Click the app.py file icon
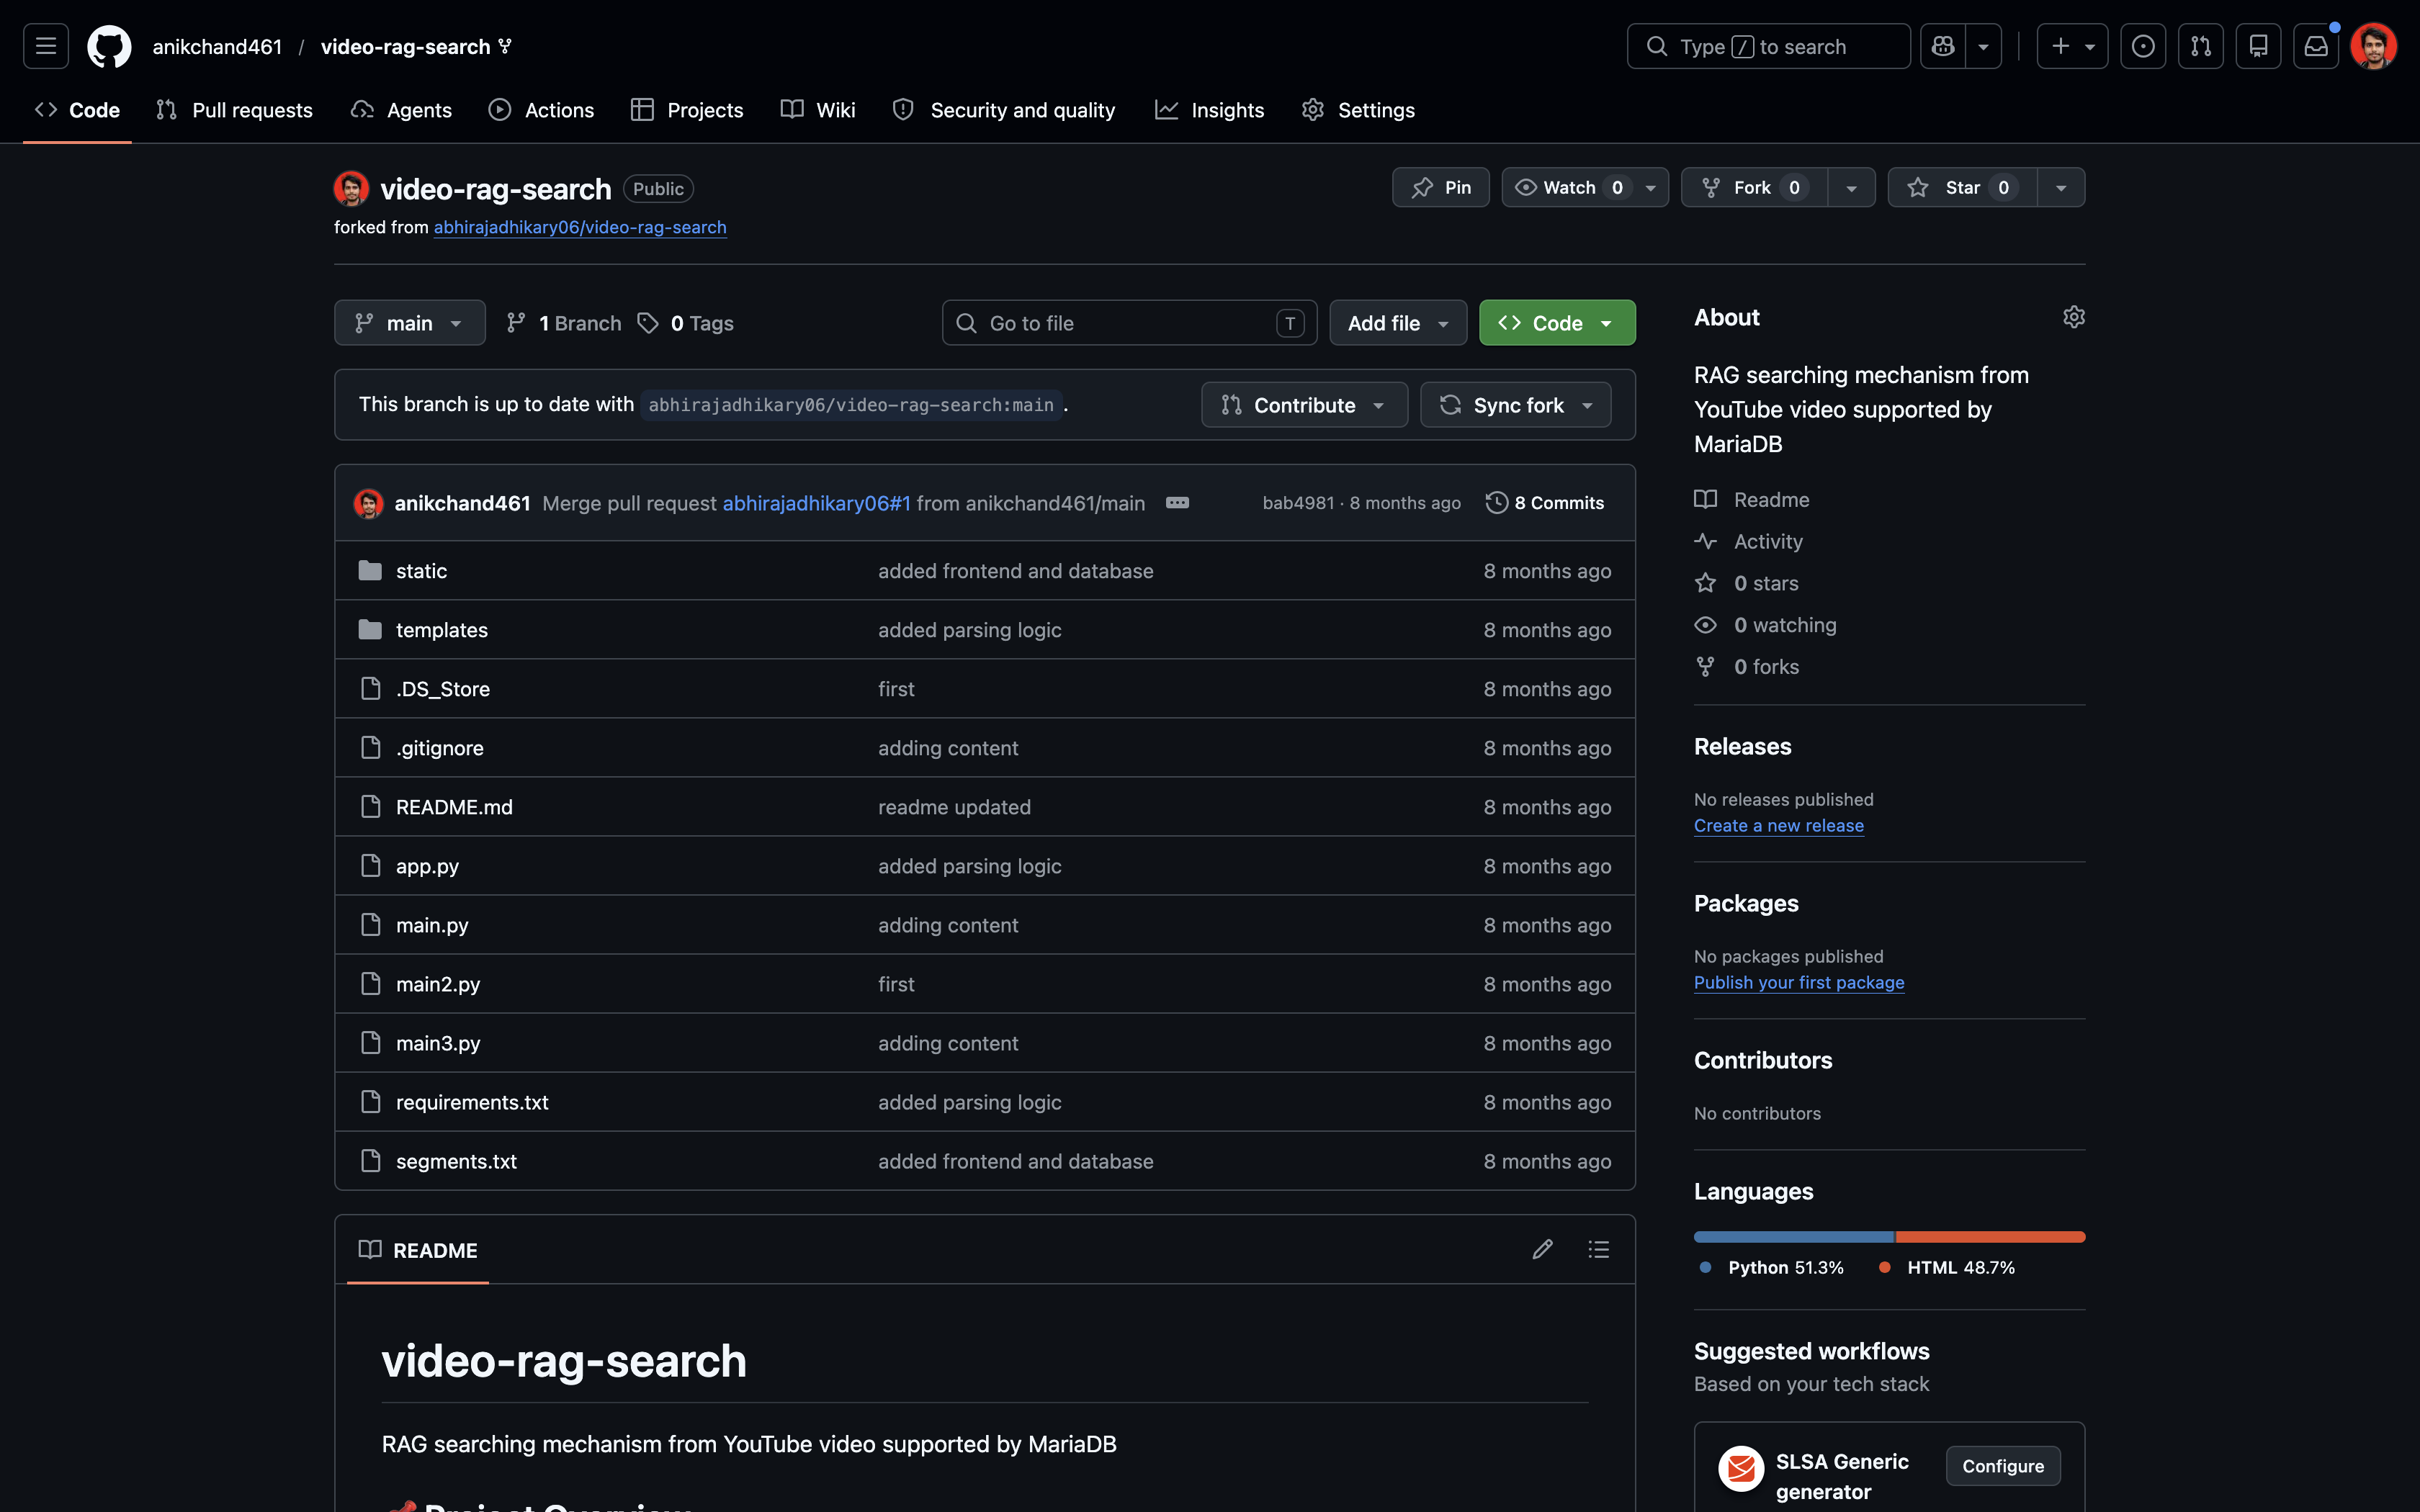 (x=370, y=866)
